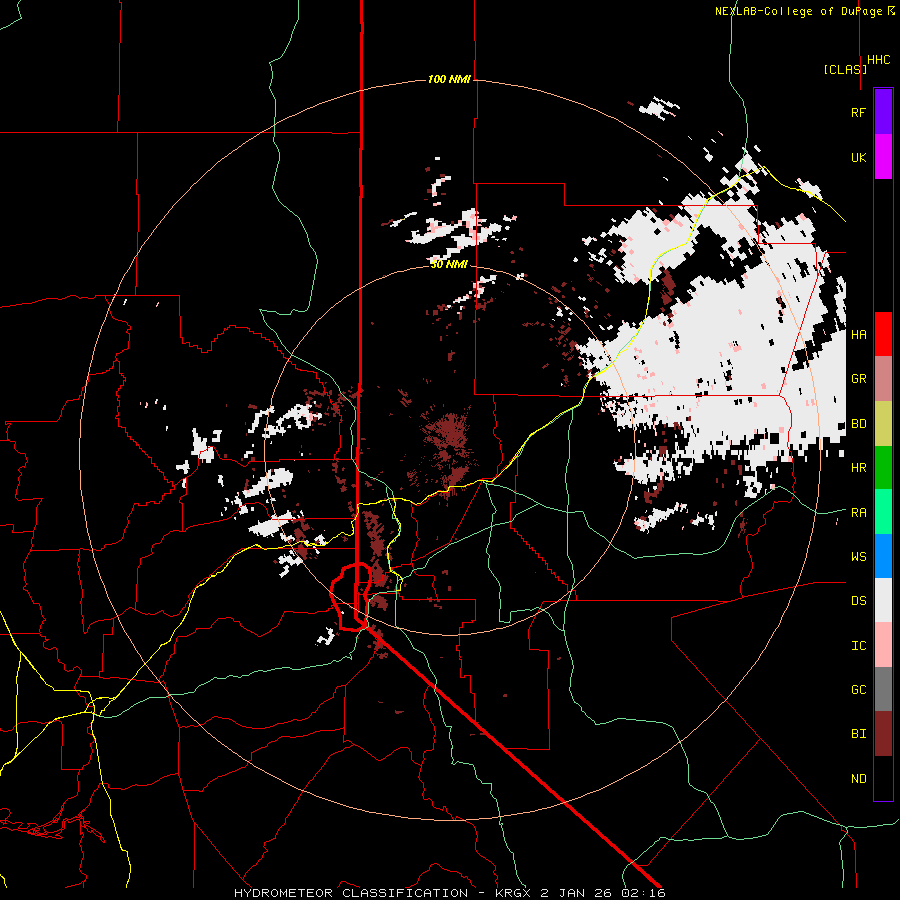Pick the RA mint green swatch
The height and width of the screenshot is (900, 900).
[x=883, y=512]
